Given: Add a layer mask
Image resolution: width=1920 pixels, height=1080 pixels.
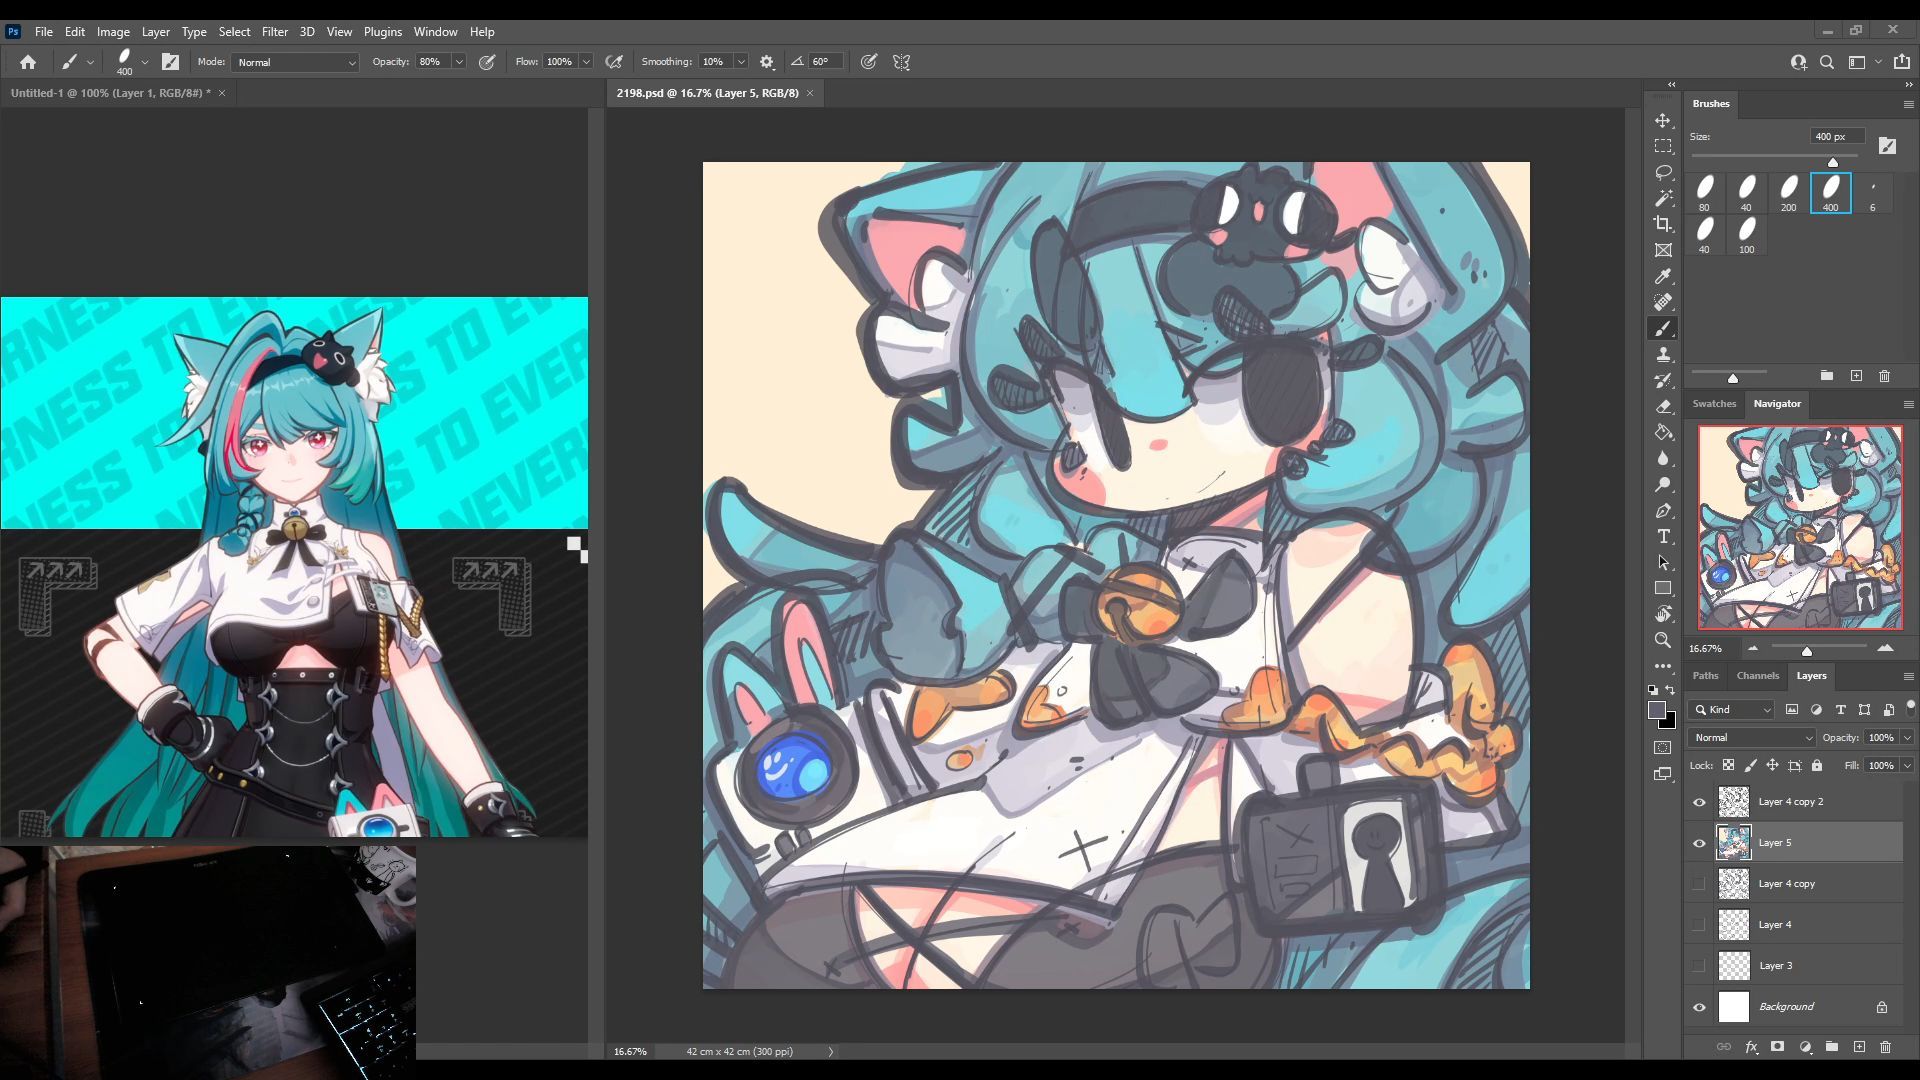Looking at the screenshot, I should point(1777,1047).
